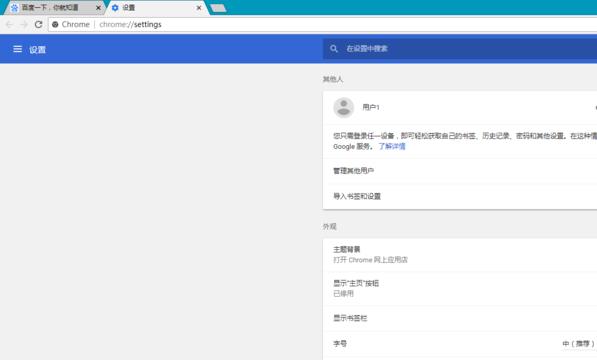
Task: Click the browser back arrow
Action: (10, 24)
